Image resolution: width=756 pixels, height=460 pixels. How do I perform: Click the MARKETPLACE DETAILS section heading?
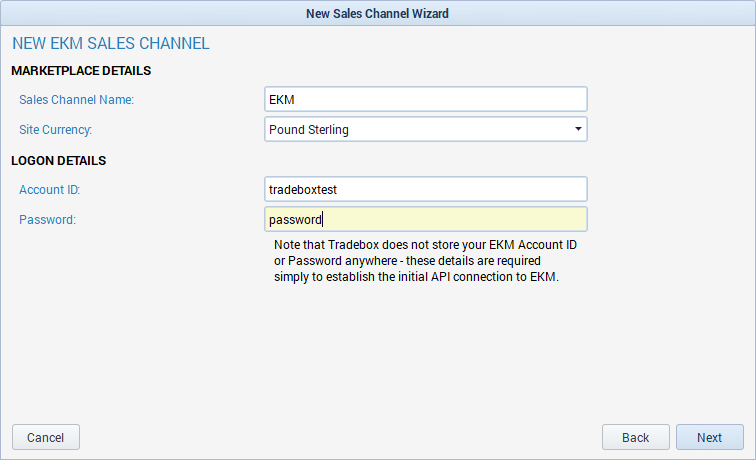pos(81,71)
